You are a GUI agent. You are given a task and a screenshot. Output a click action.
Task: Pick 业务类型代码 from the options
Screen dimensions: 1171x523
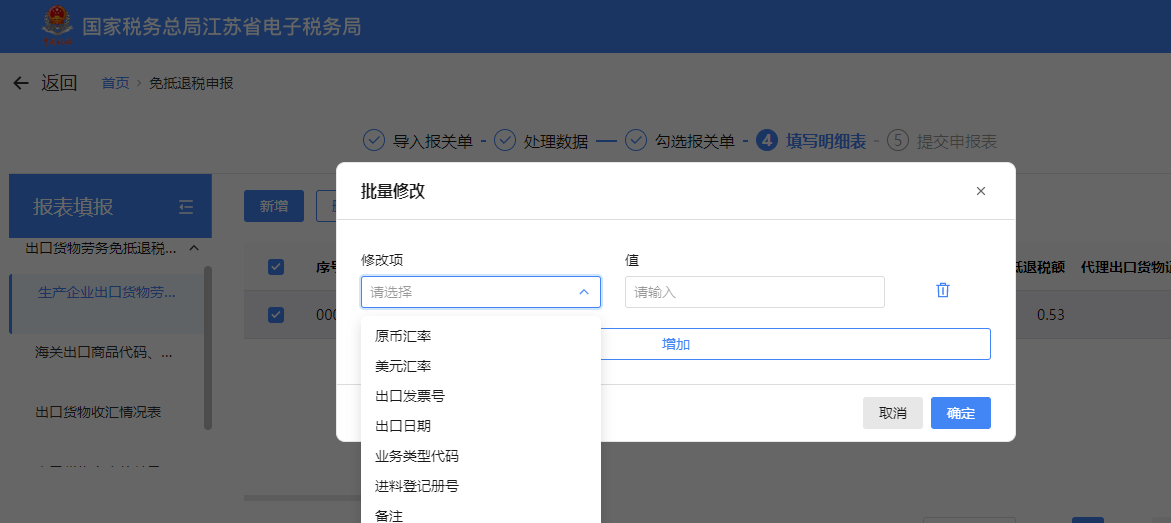click(417, 456)
